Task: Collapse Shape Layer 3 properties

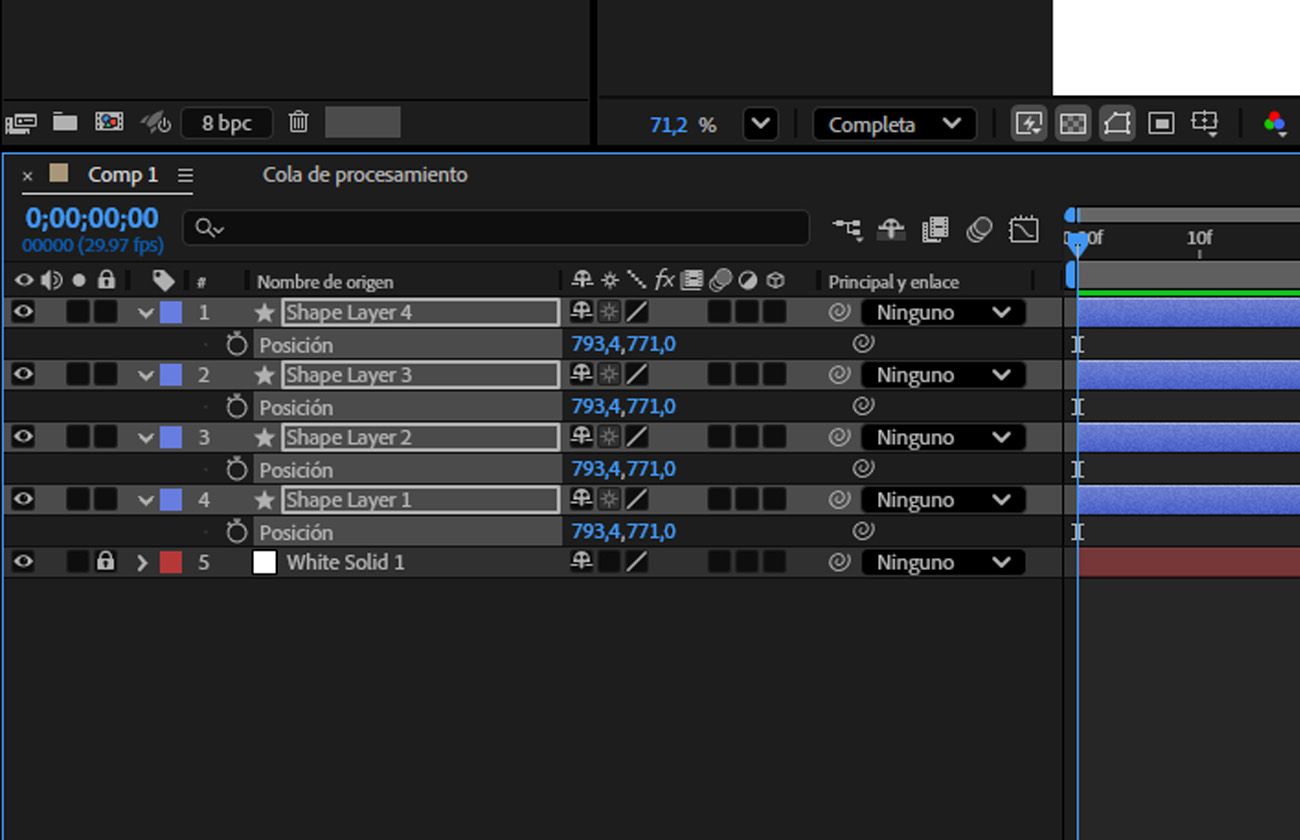Action: coord(146,376)
